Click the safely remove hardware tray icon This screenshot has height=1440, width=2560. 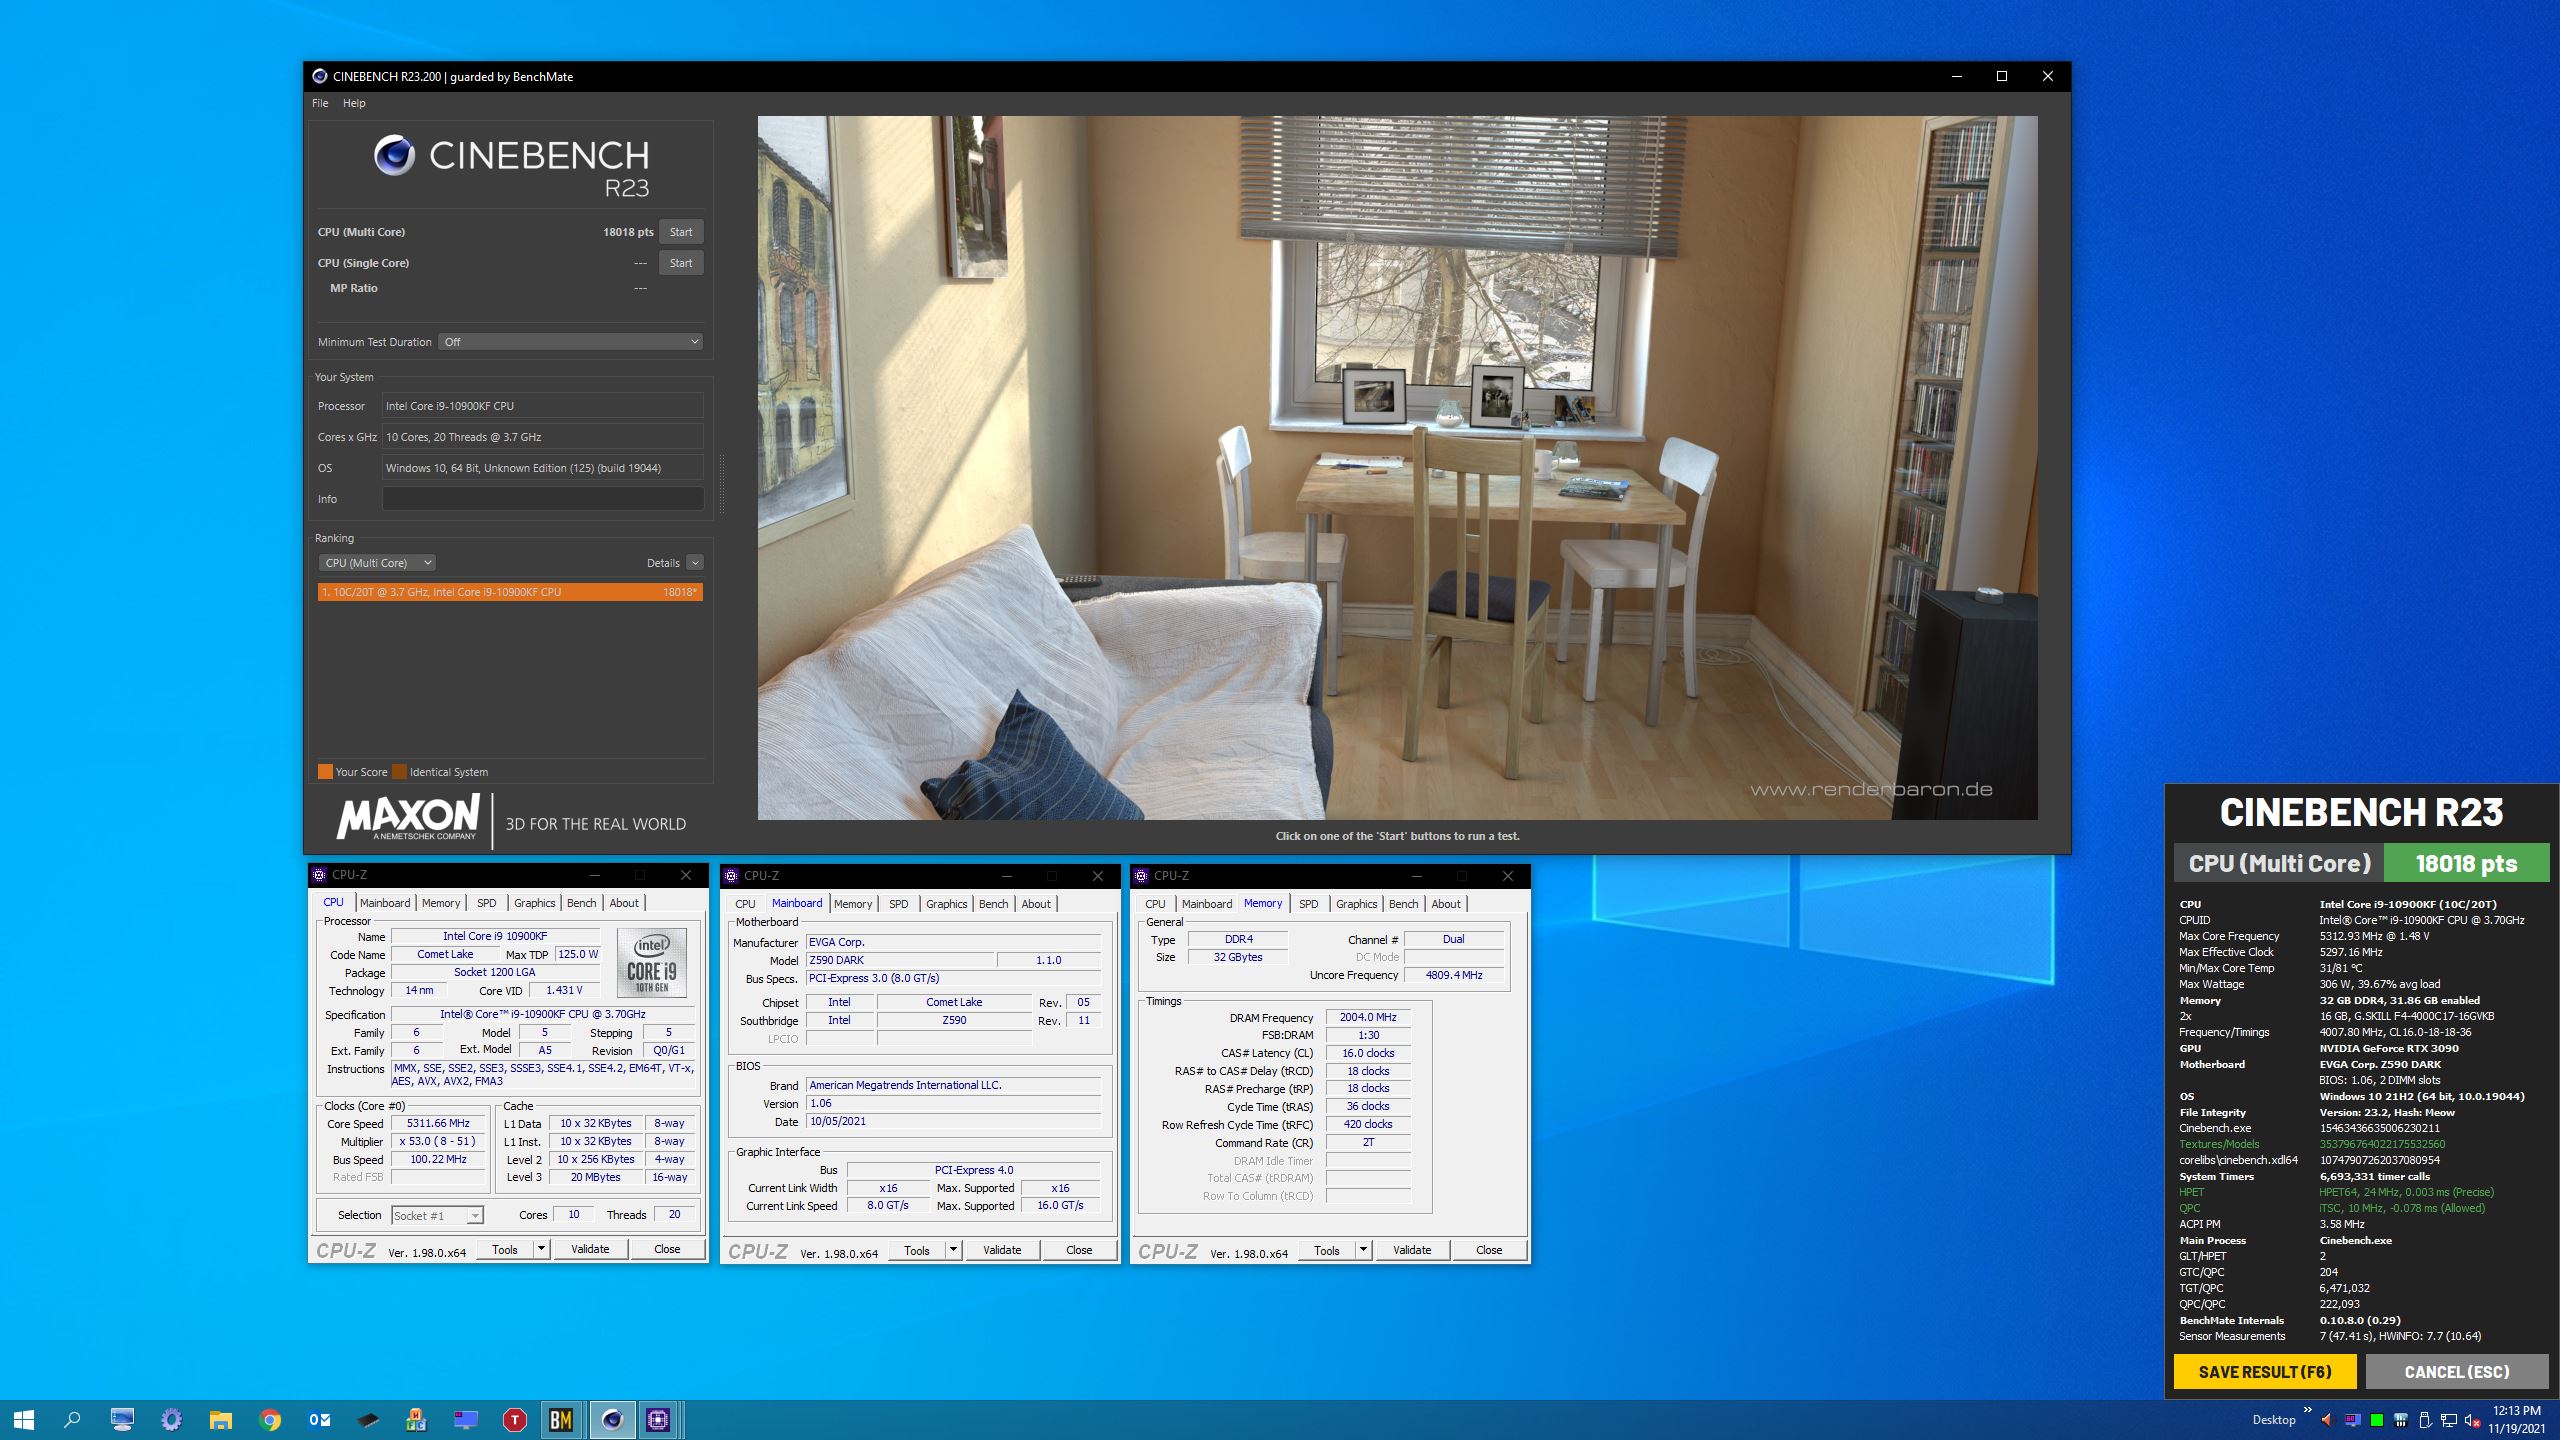pyautogui.click(x=2424, y=1420)
